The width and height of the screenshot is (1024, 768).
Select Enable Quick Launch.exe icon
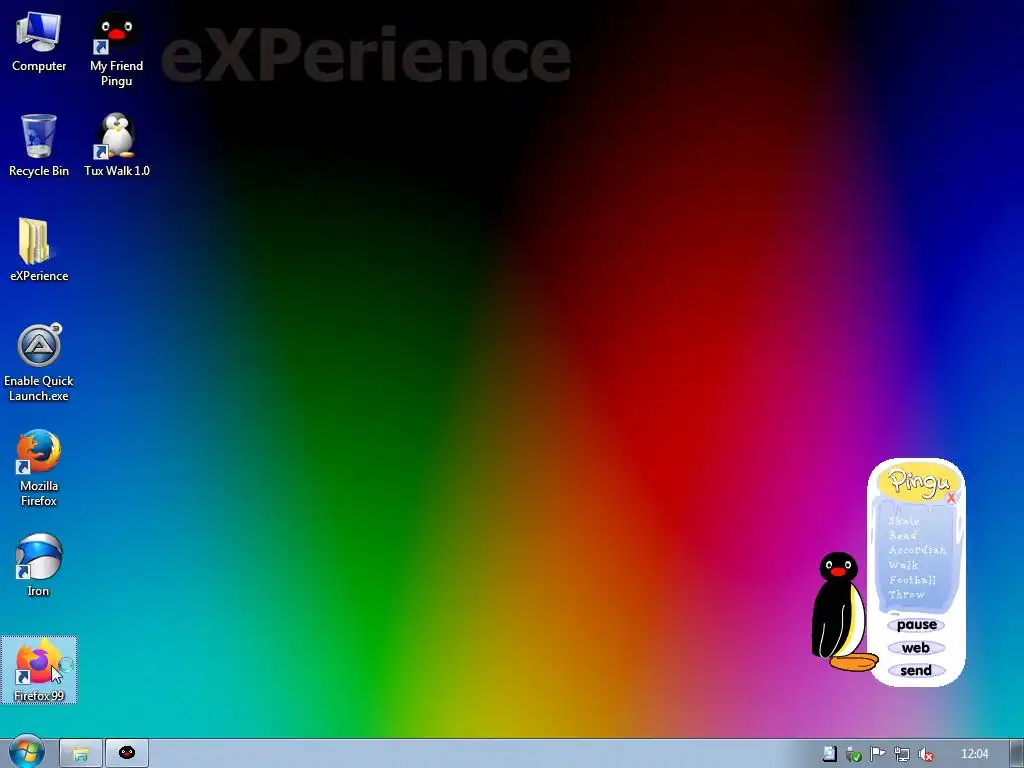[x=39, y=362]
